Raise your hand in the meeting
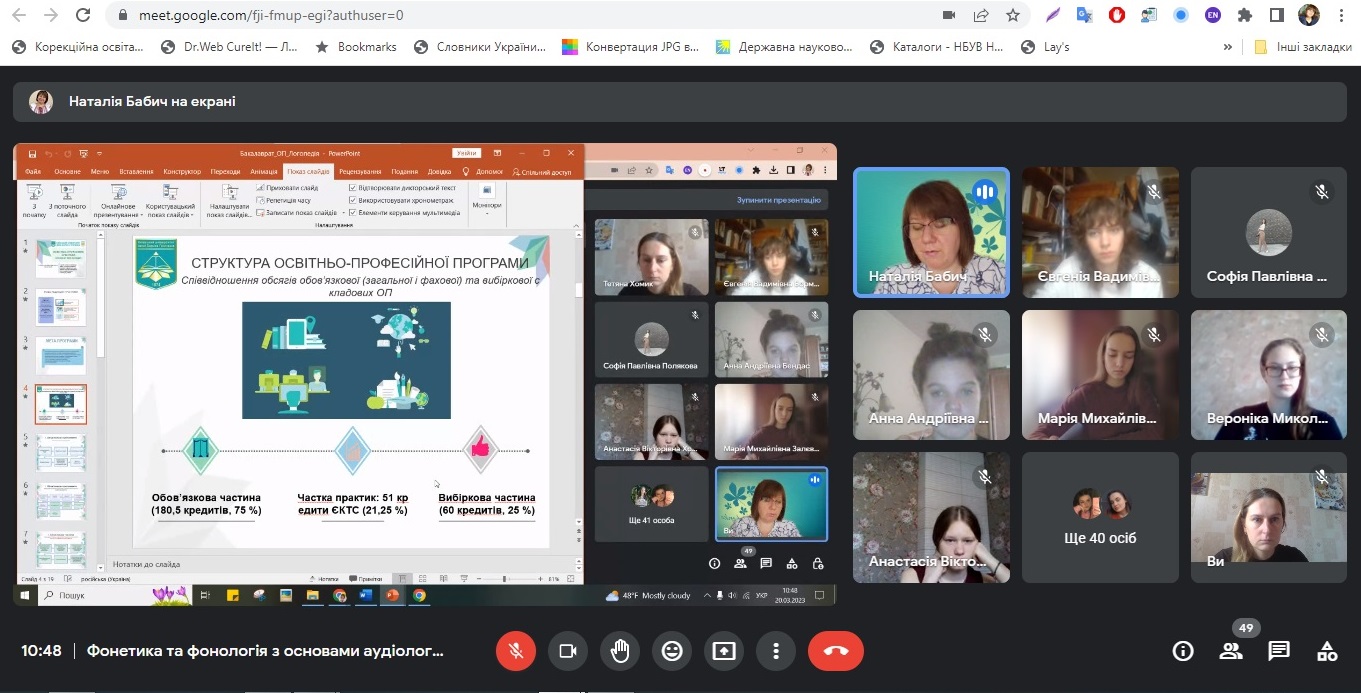 (620, 651)
